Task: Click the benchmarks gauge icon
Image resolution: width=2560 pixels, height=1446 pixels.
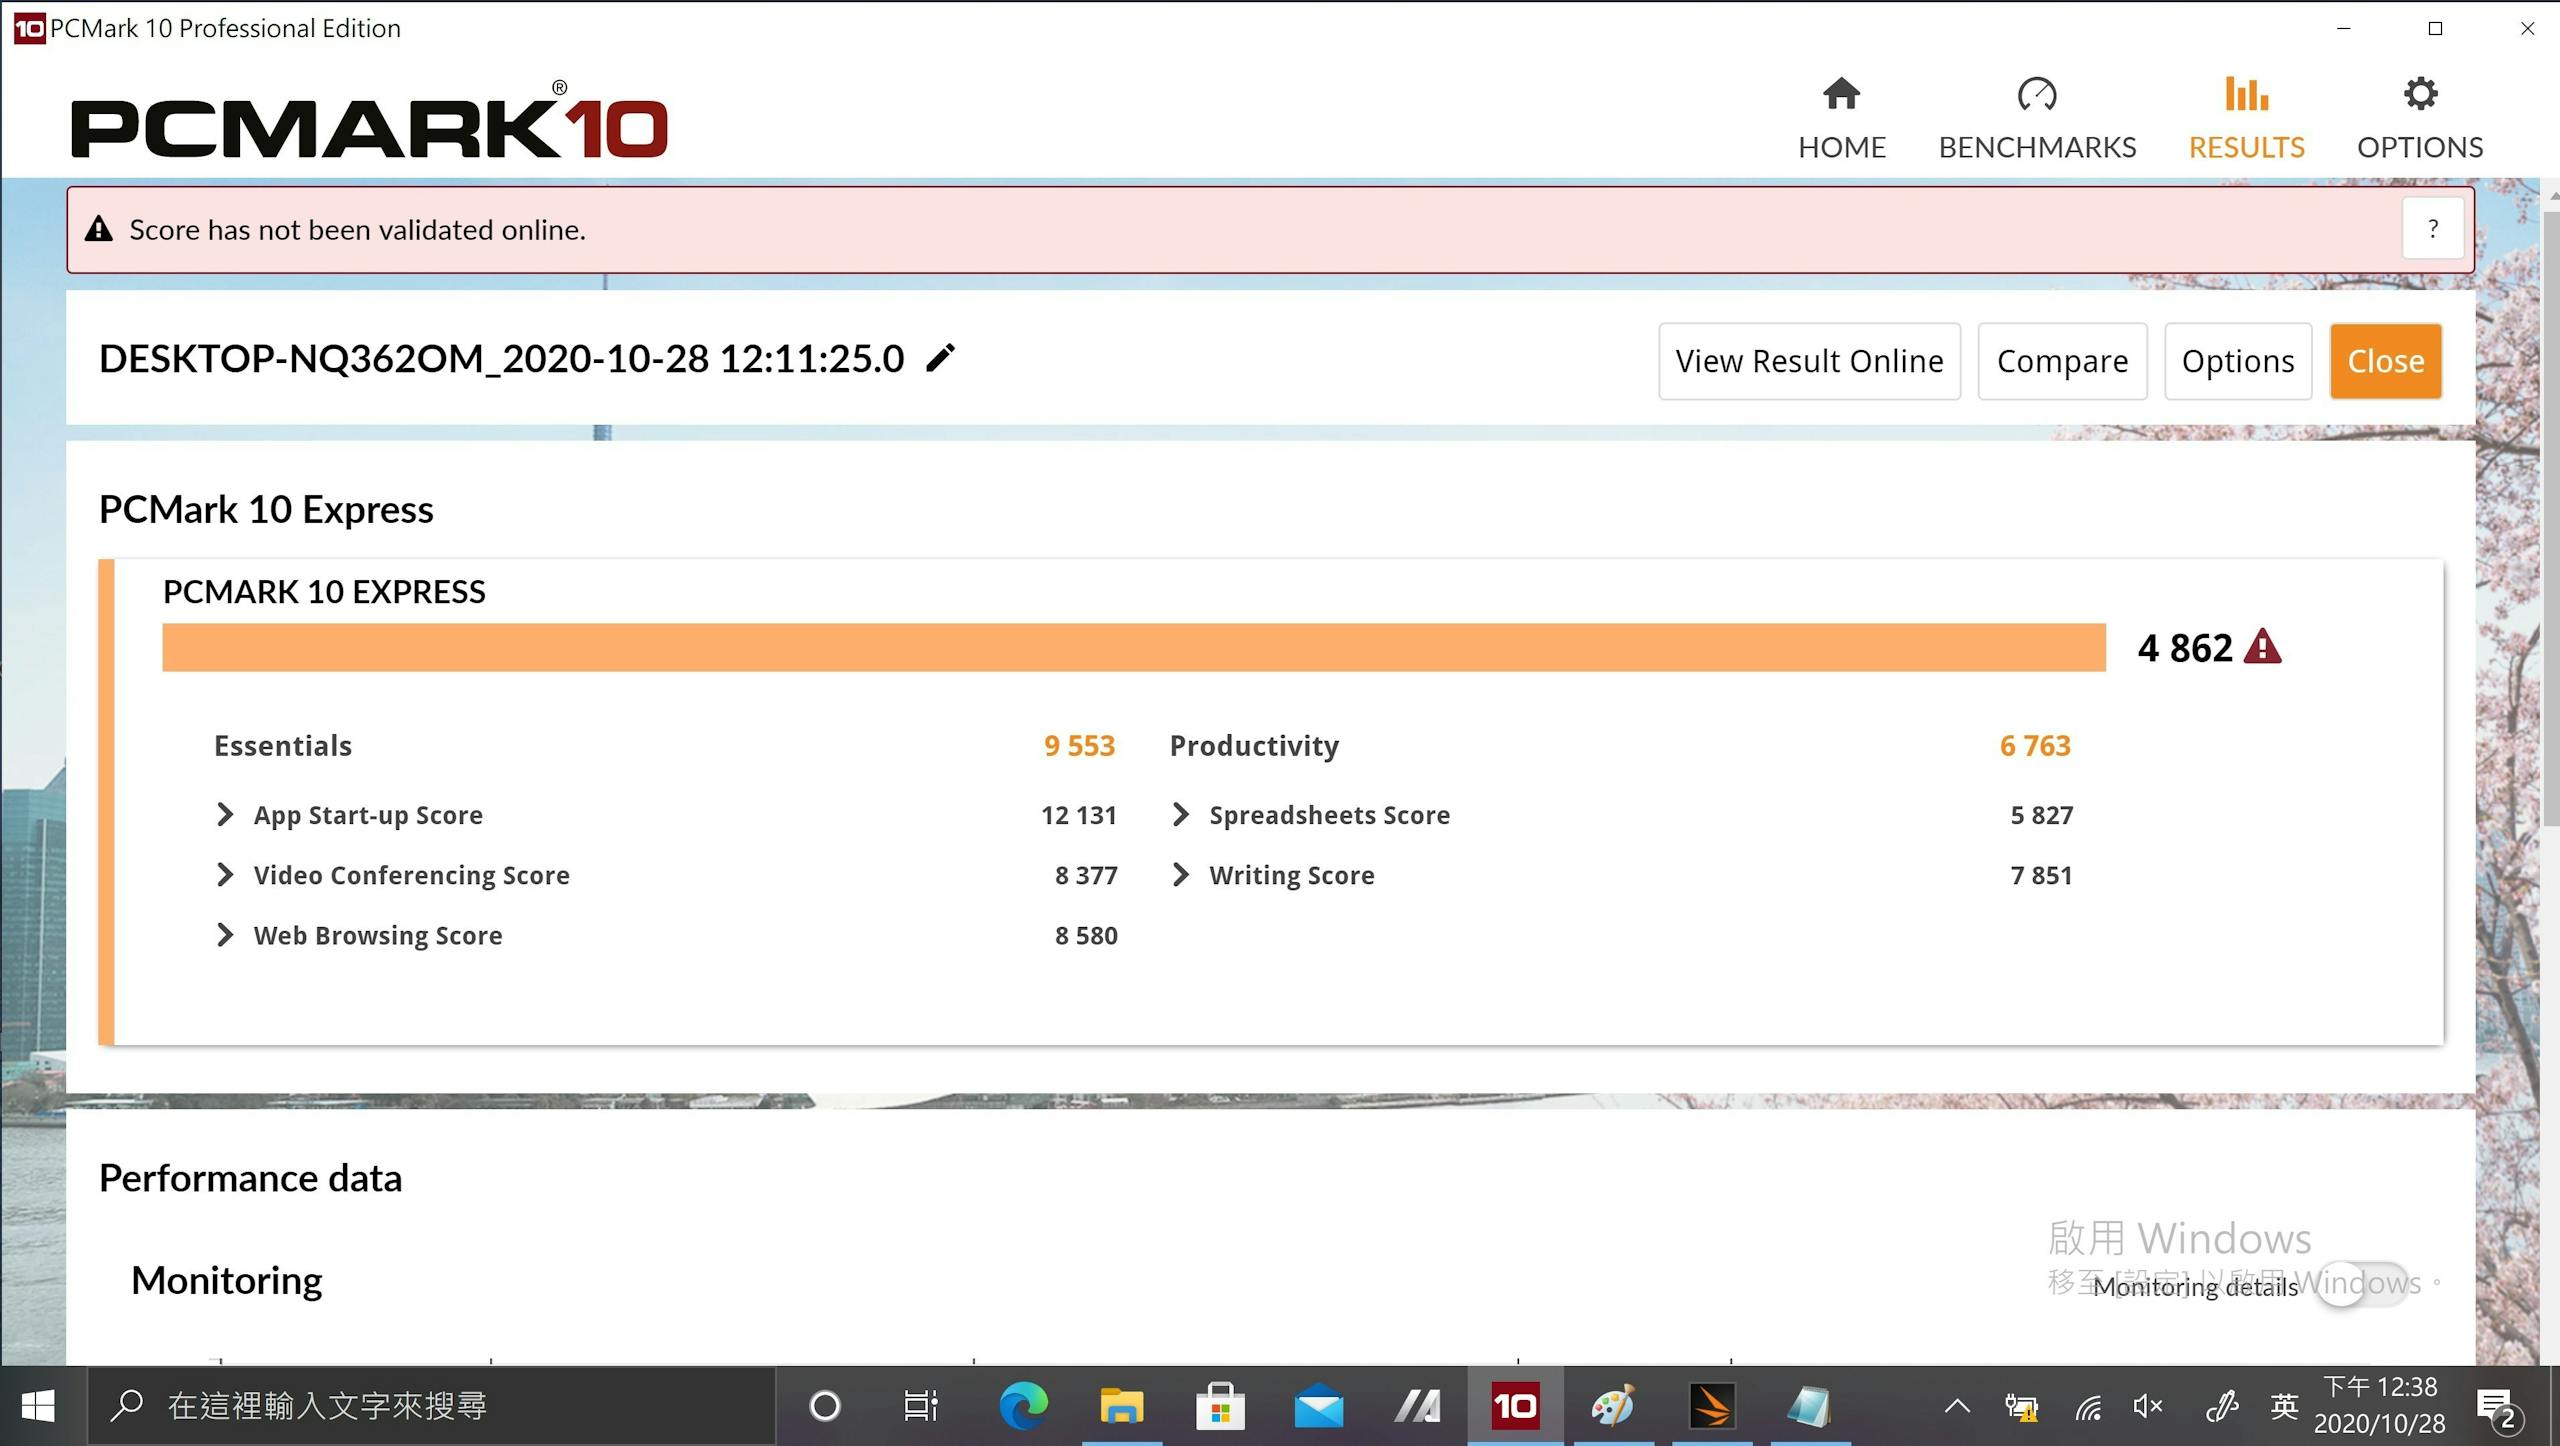Action: [x=2037, y=94]
